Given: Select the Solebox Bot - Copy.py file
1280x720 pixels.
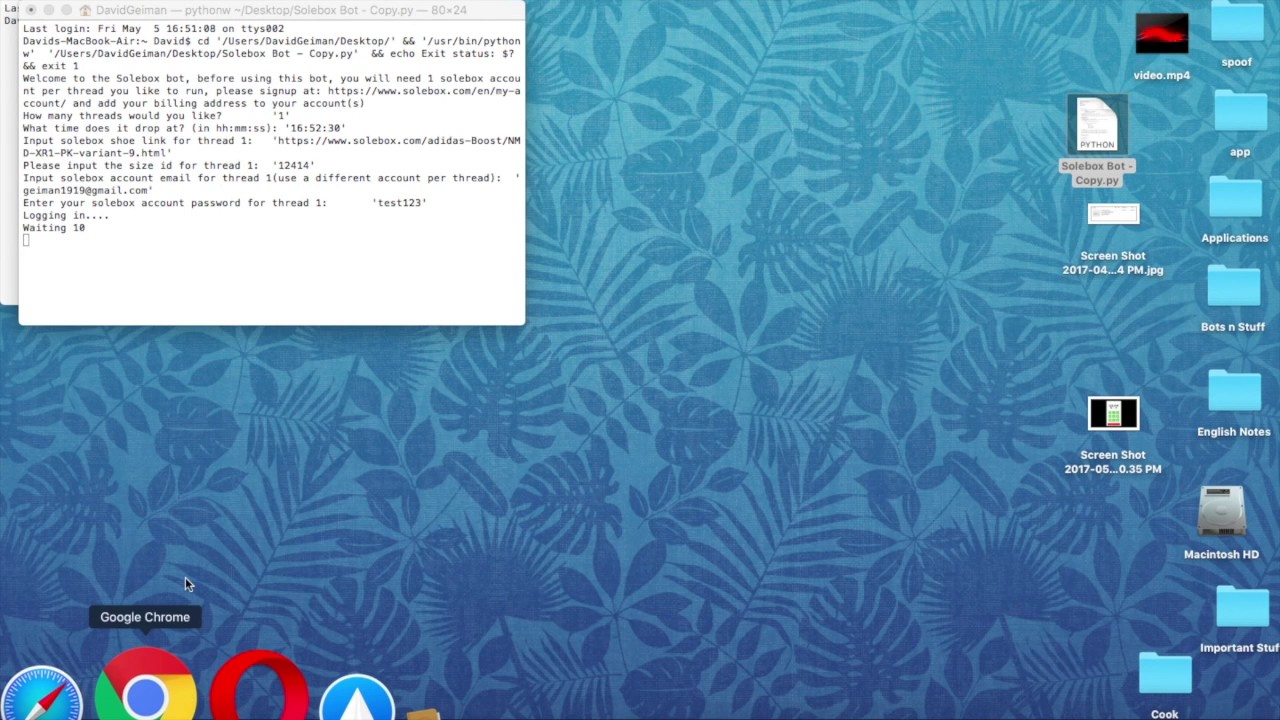Looking at the screenshot, I should pyautogui.click(x=1097, y=125).
